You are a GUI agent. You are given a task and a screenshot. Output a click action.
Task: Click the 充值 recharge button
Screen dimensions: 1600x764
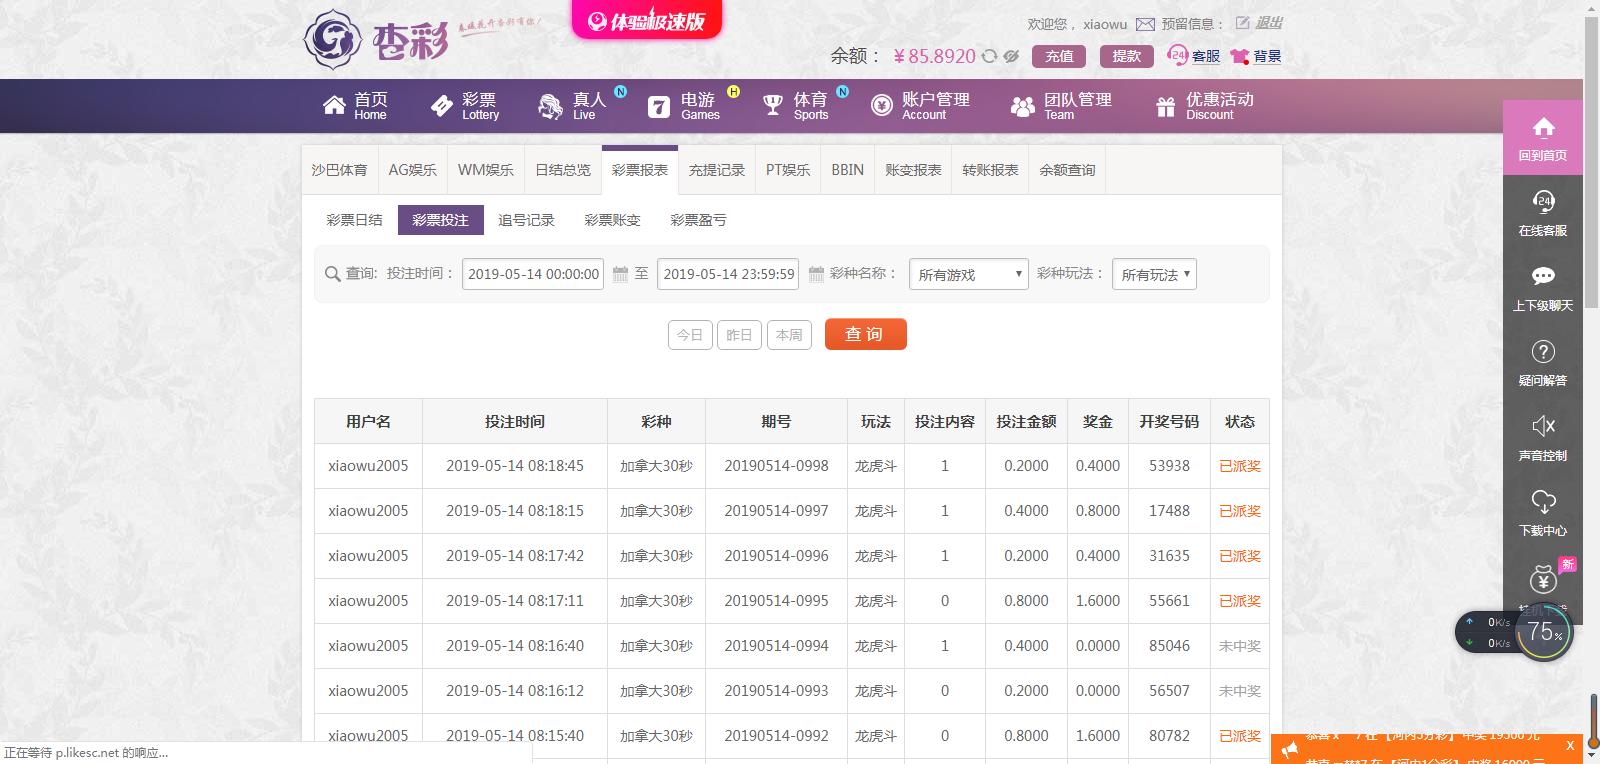[1059, 56]
